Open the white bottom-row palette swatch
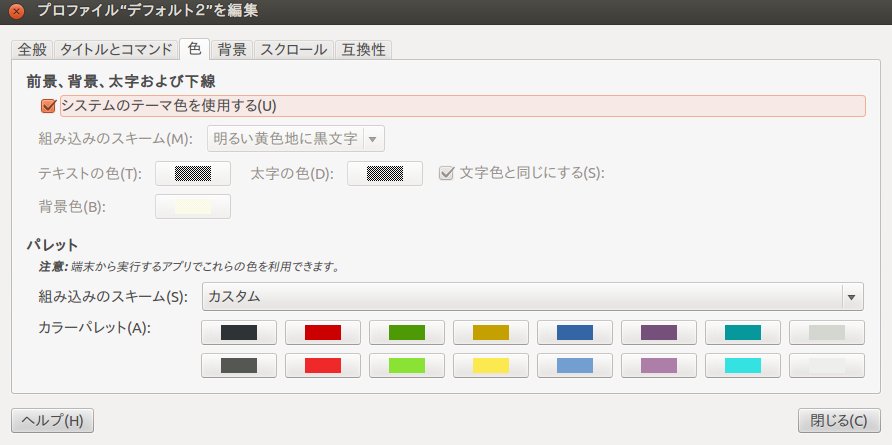Viewport: 892px width, 445px height. click(827, 365)
